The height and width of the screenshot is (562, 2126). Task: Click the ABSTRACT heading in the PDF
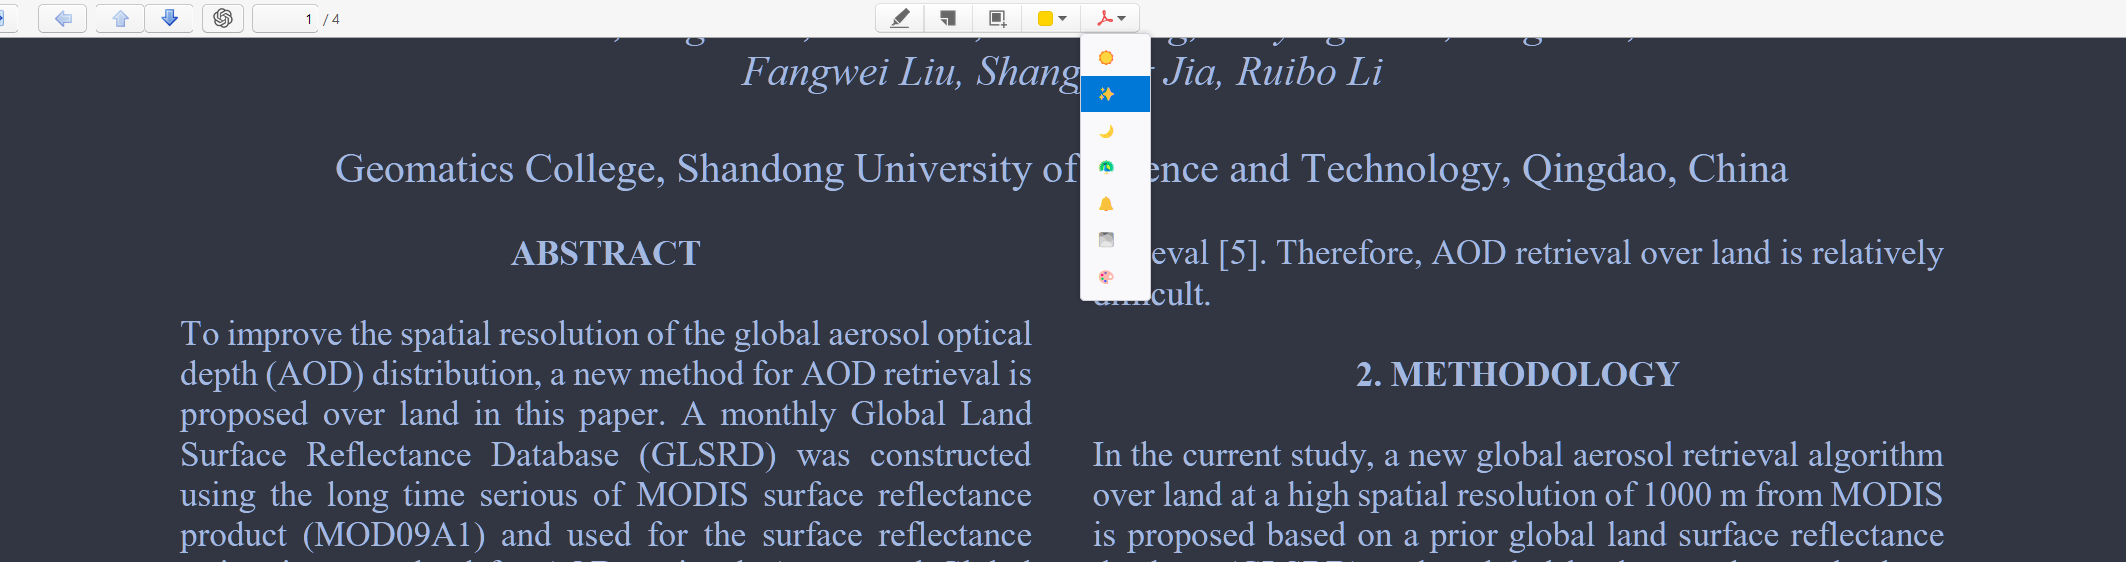606,253
